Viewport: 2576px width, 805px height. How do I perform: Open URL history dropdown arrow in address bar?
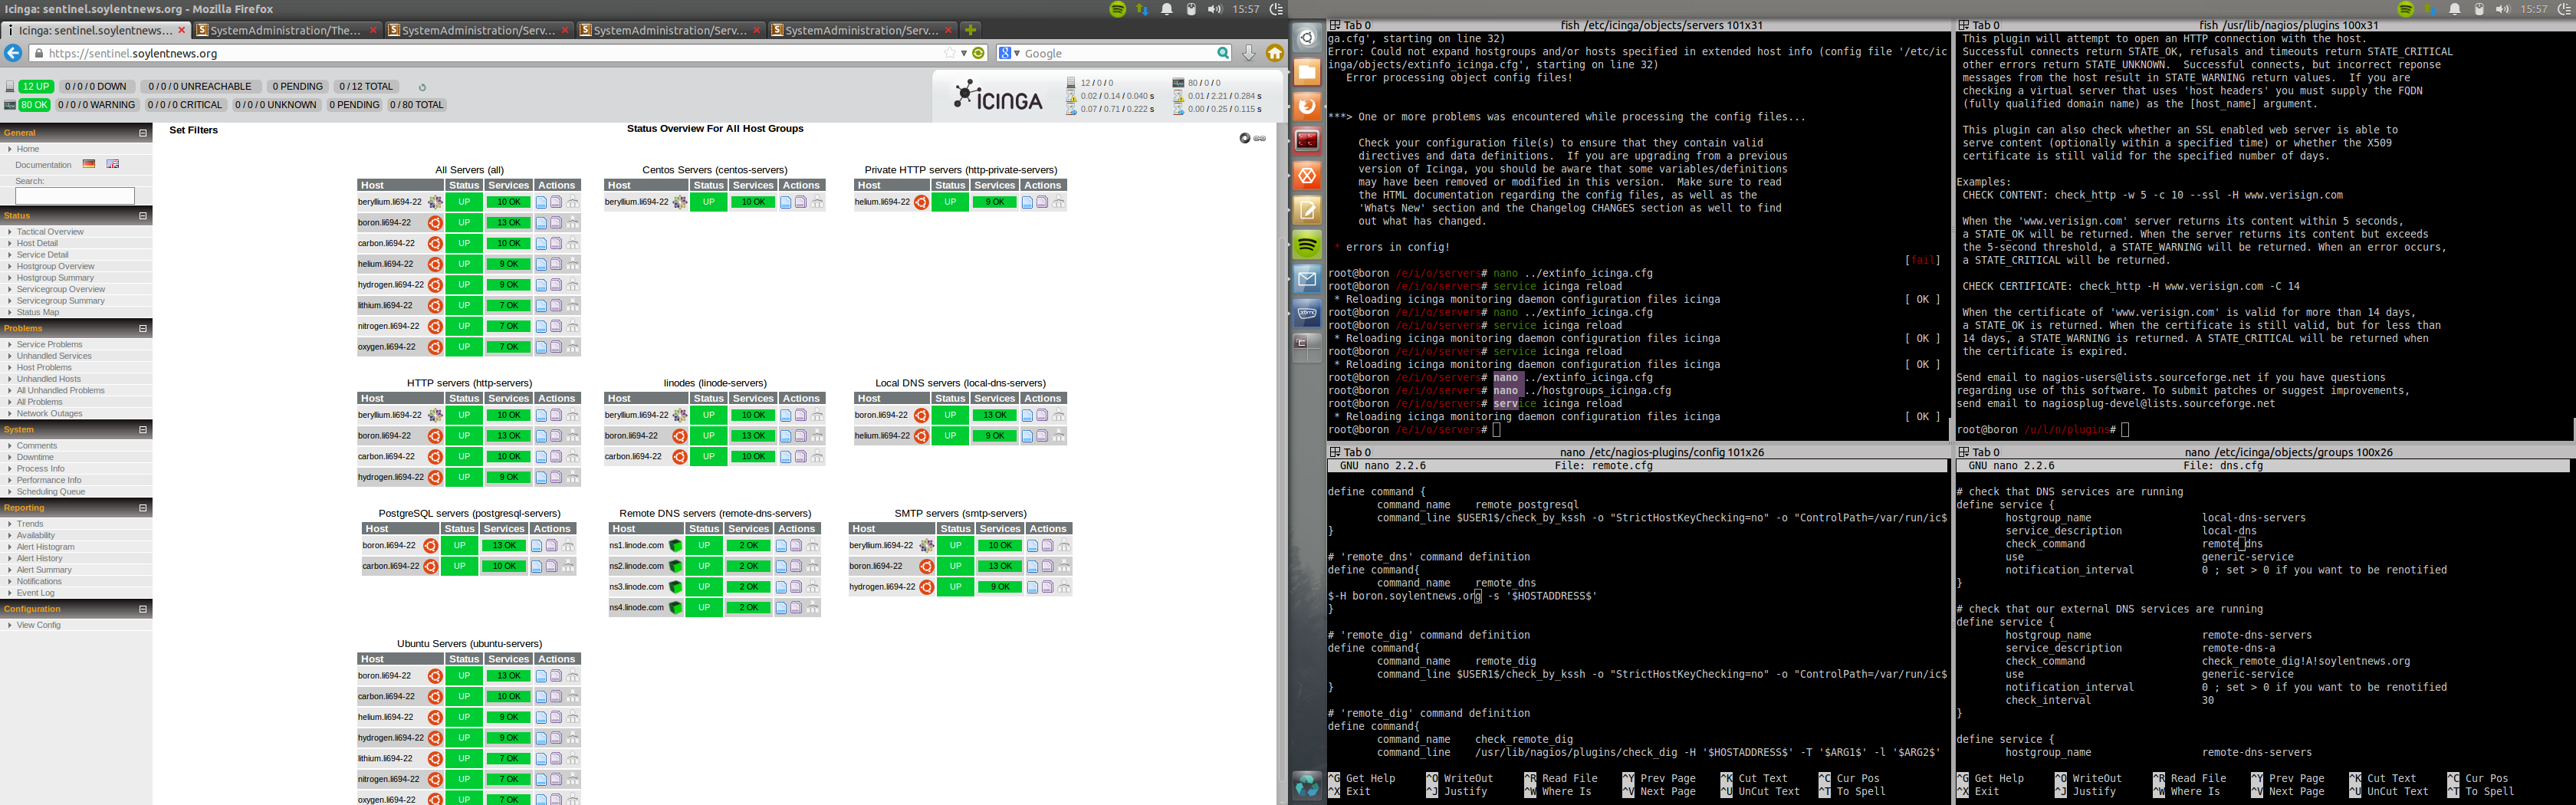coord(964,53)
